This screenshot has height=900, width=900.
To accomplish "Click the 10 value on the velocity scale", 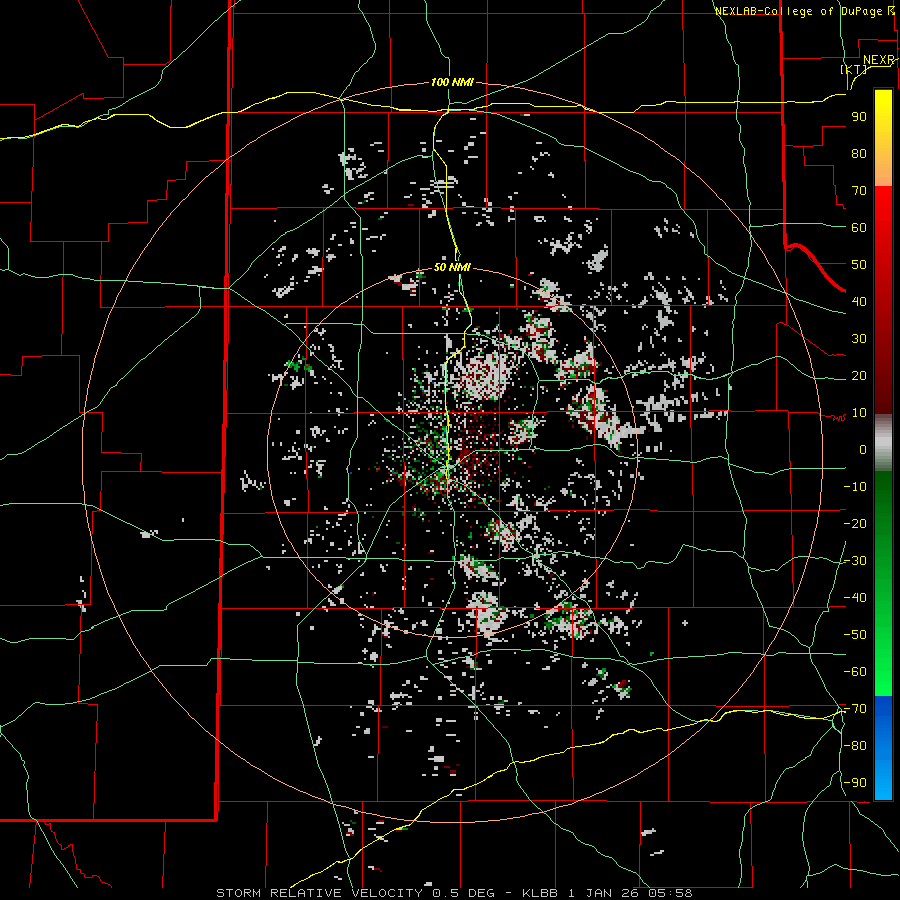I will tap(859, 413).
